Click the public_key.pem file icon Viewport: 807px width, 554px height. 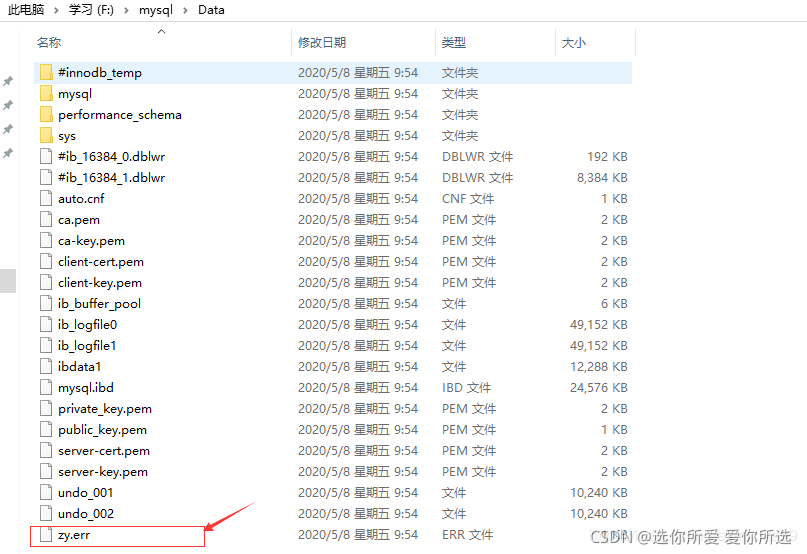(x=46, y=430)
